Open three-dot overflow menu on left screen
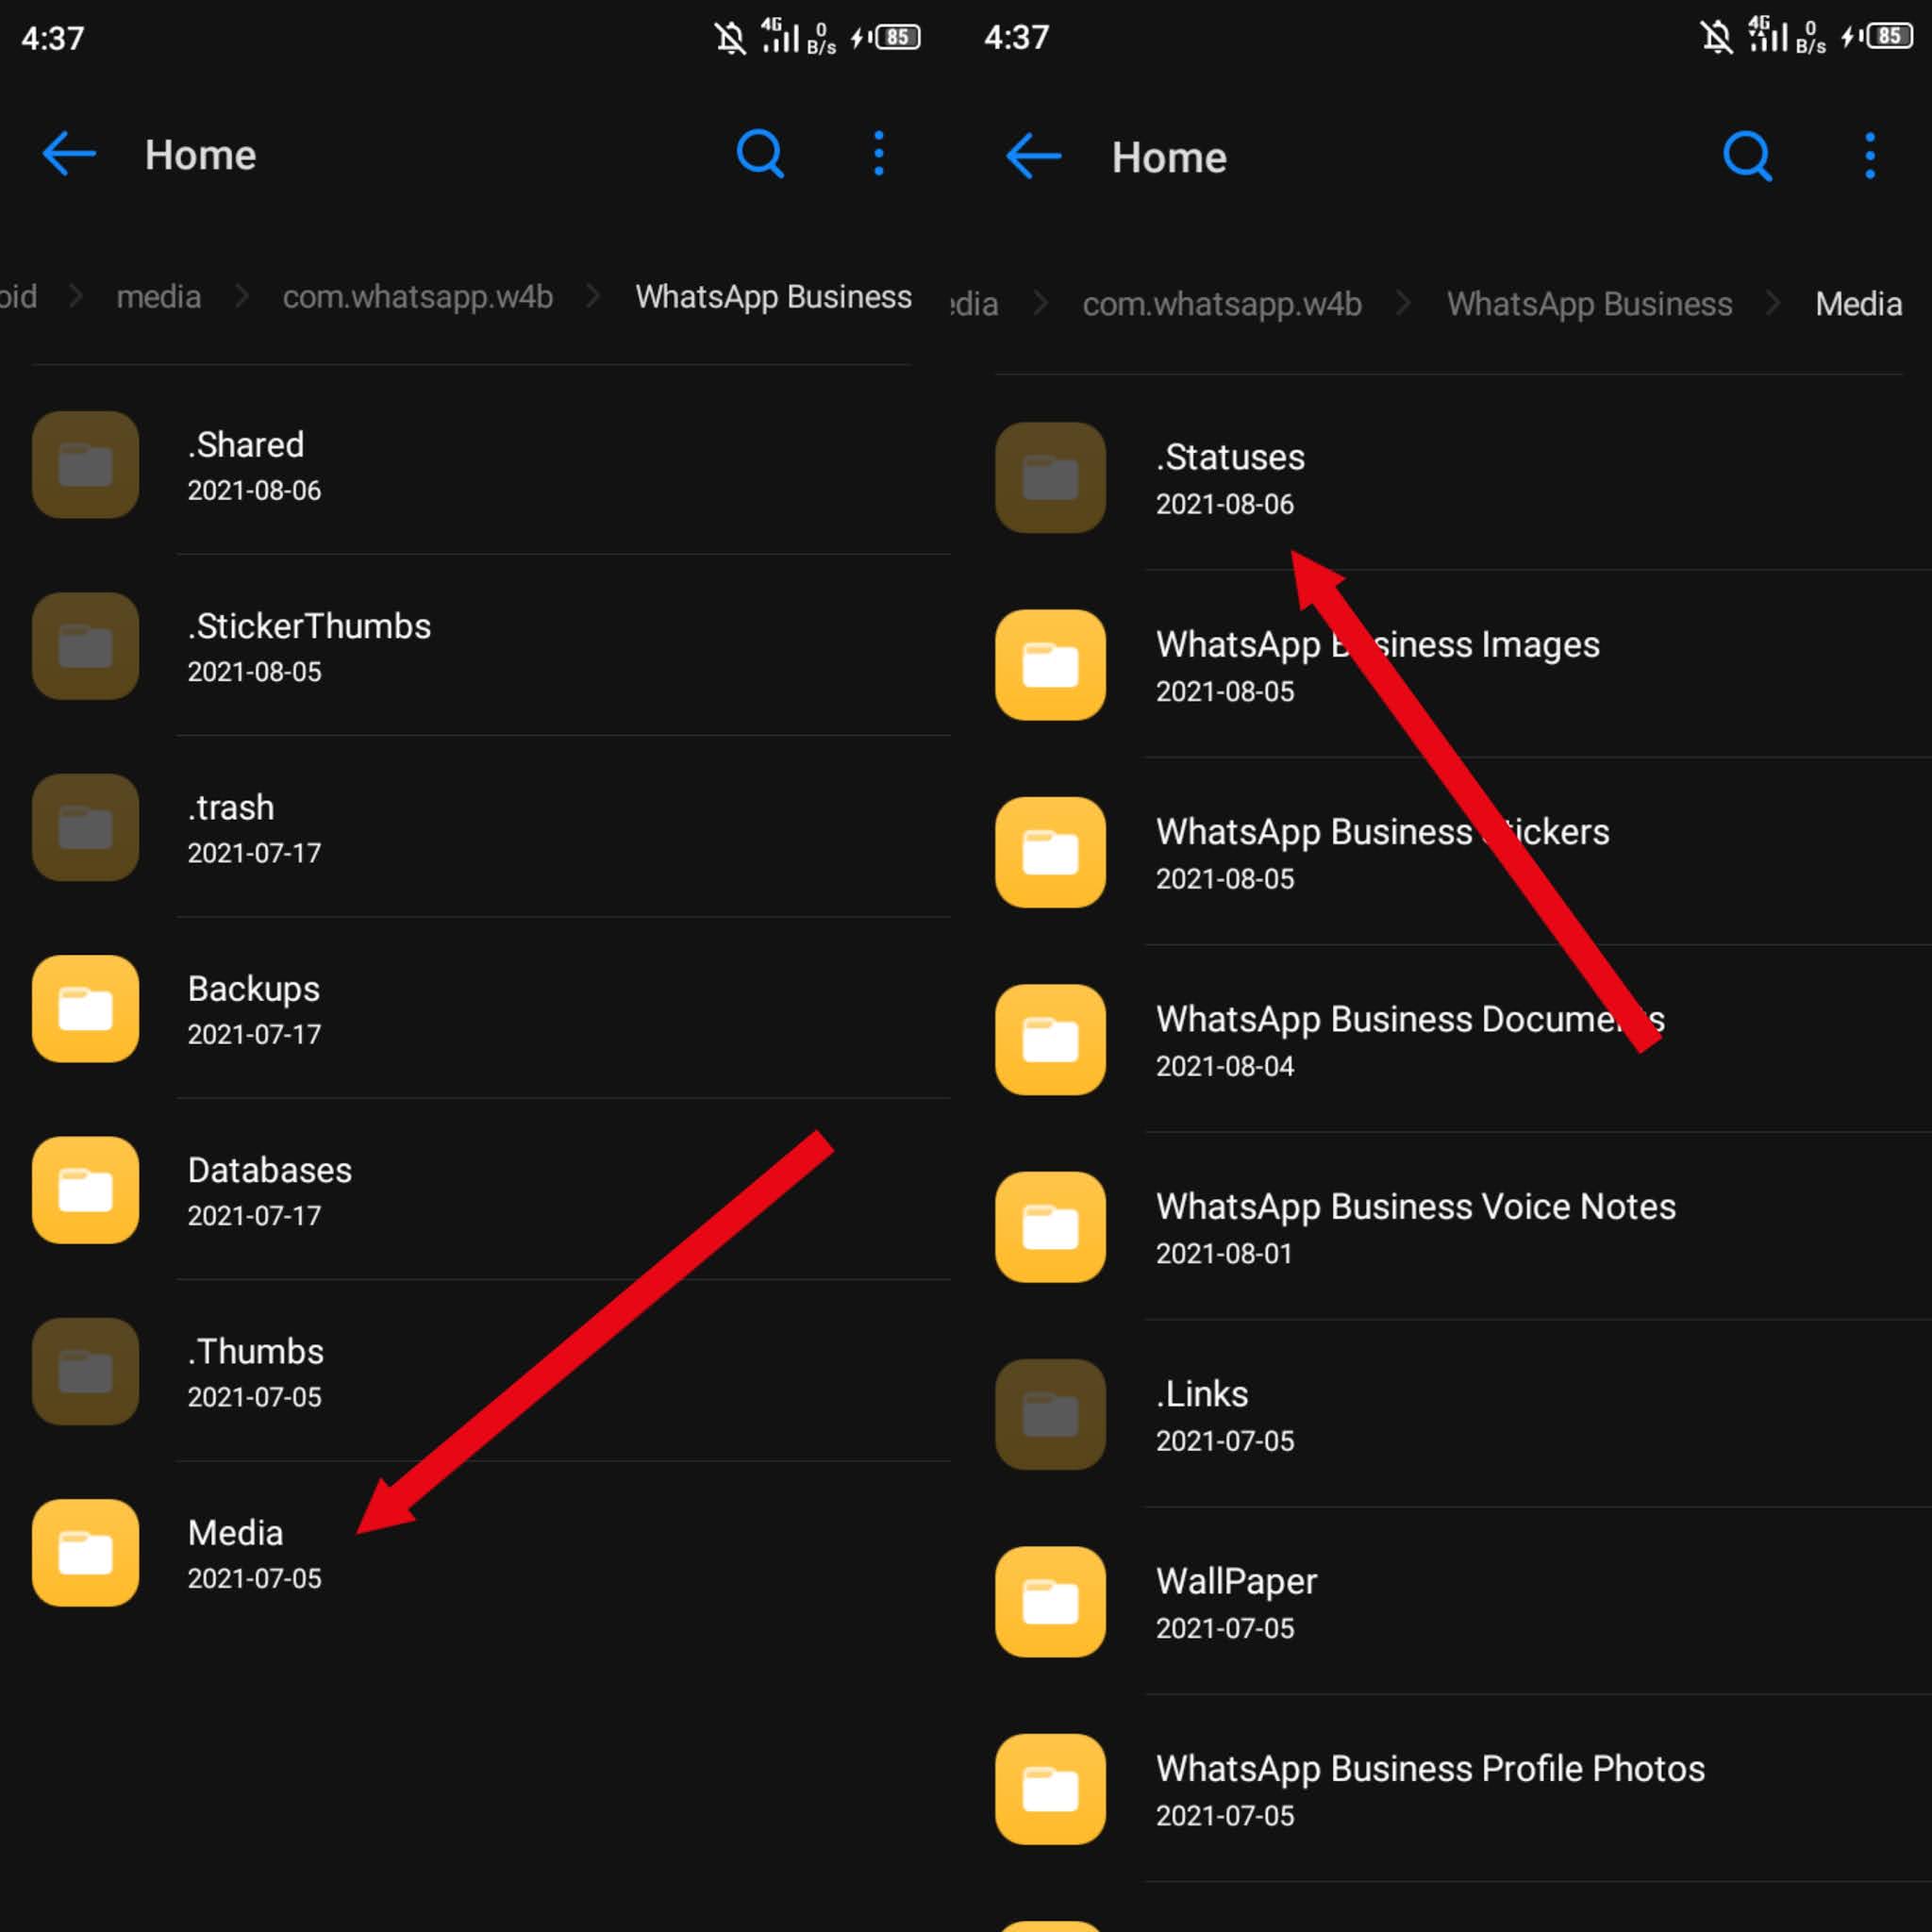Viewport: 1932px width, 1932px height. pyautogui.click(x=878, y=154)
